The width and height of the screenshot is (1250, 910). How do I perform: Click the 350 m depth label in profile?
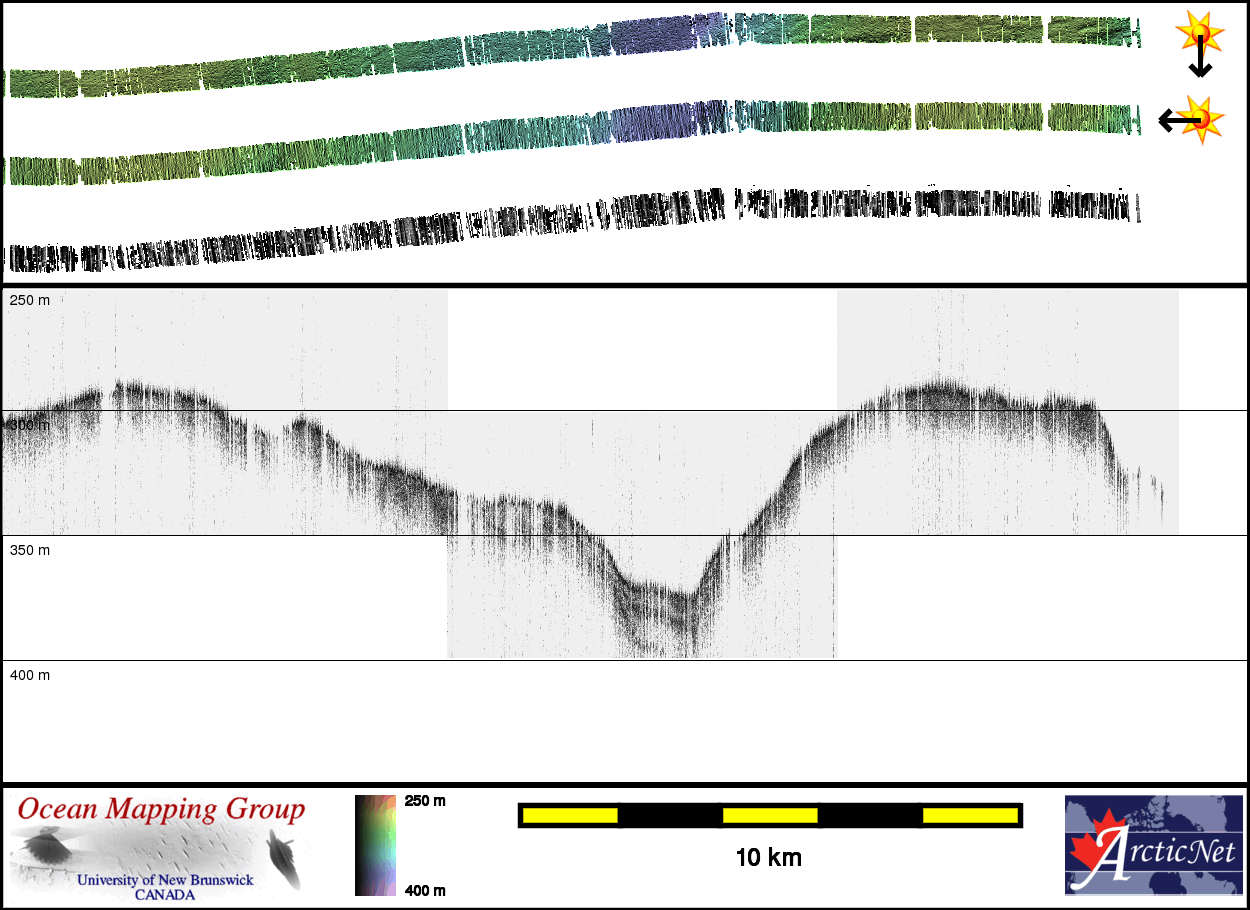tap(30, 550)
